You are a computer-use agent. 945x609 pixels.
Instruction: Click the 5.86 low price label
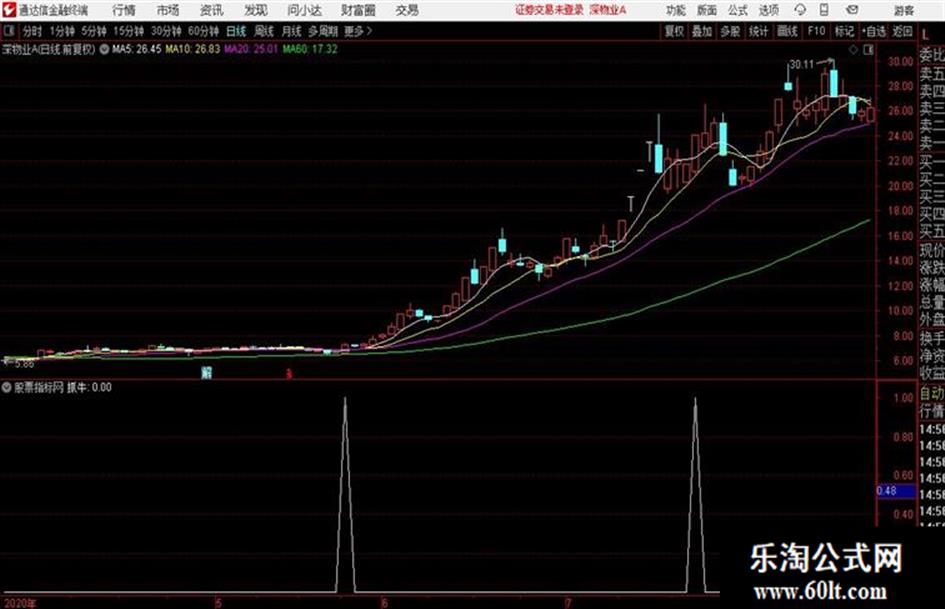24,364
